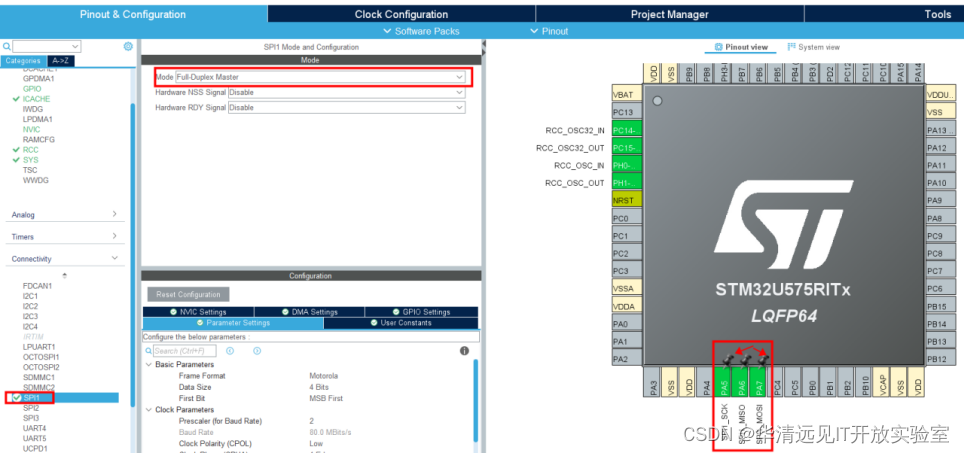Click the Prescaler value 2
The image size is (964, 454).
(x=312, y=421)
